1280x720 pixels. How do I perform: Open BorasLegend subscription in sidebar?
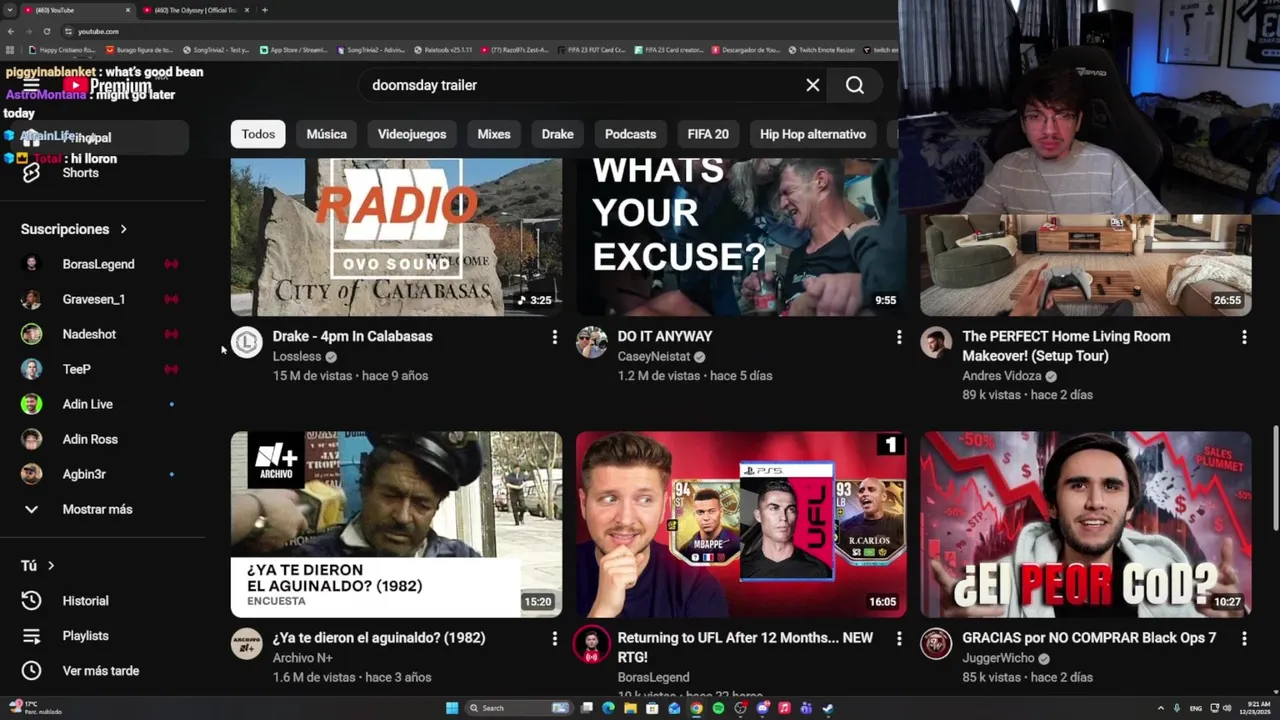(102, 264)
